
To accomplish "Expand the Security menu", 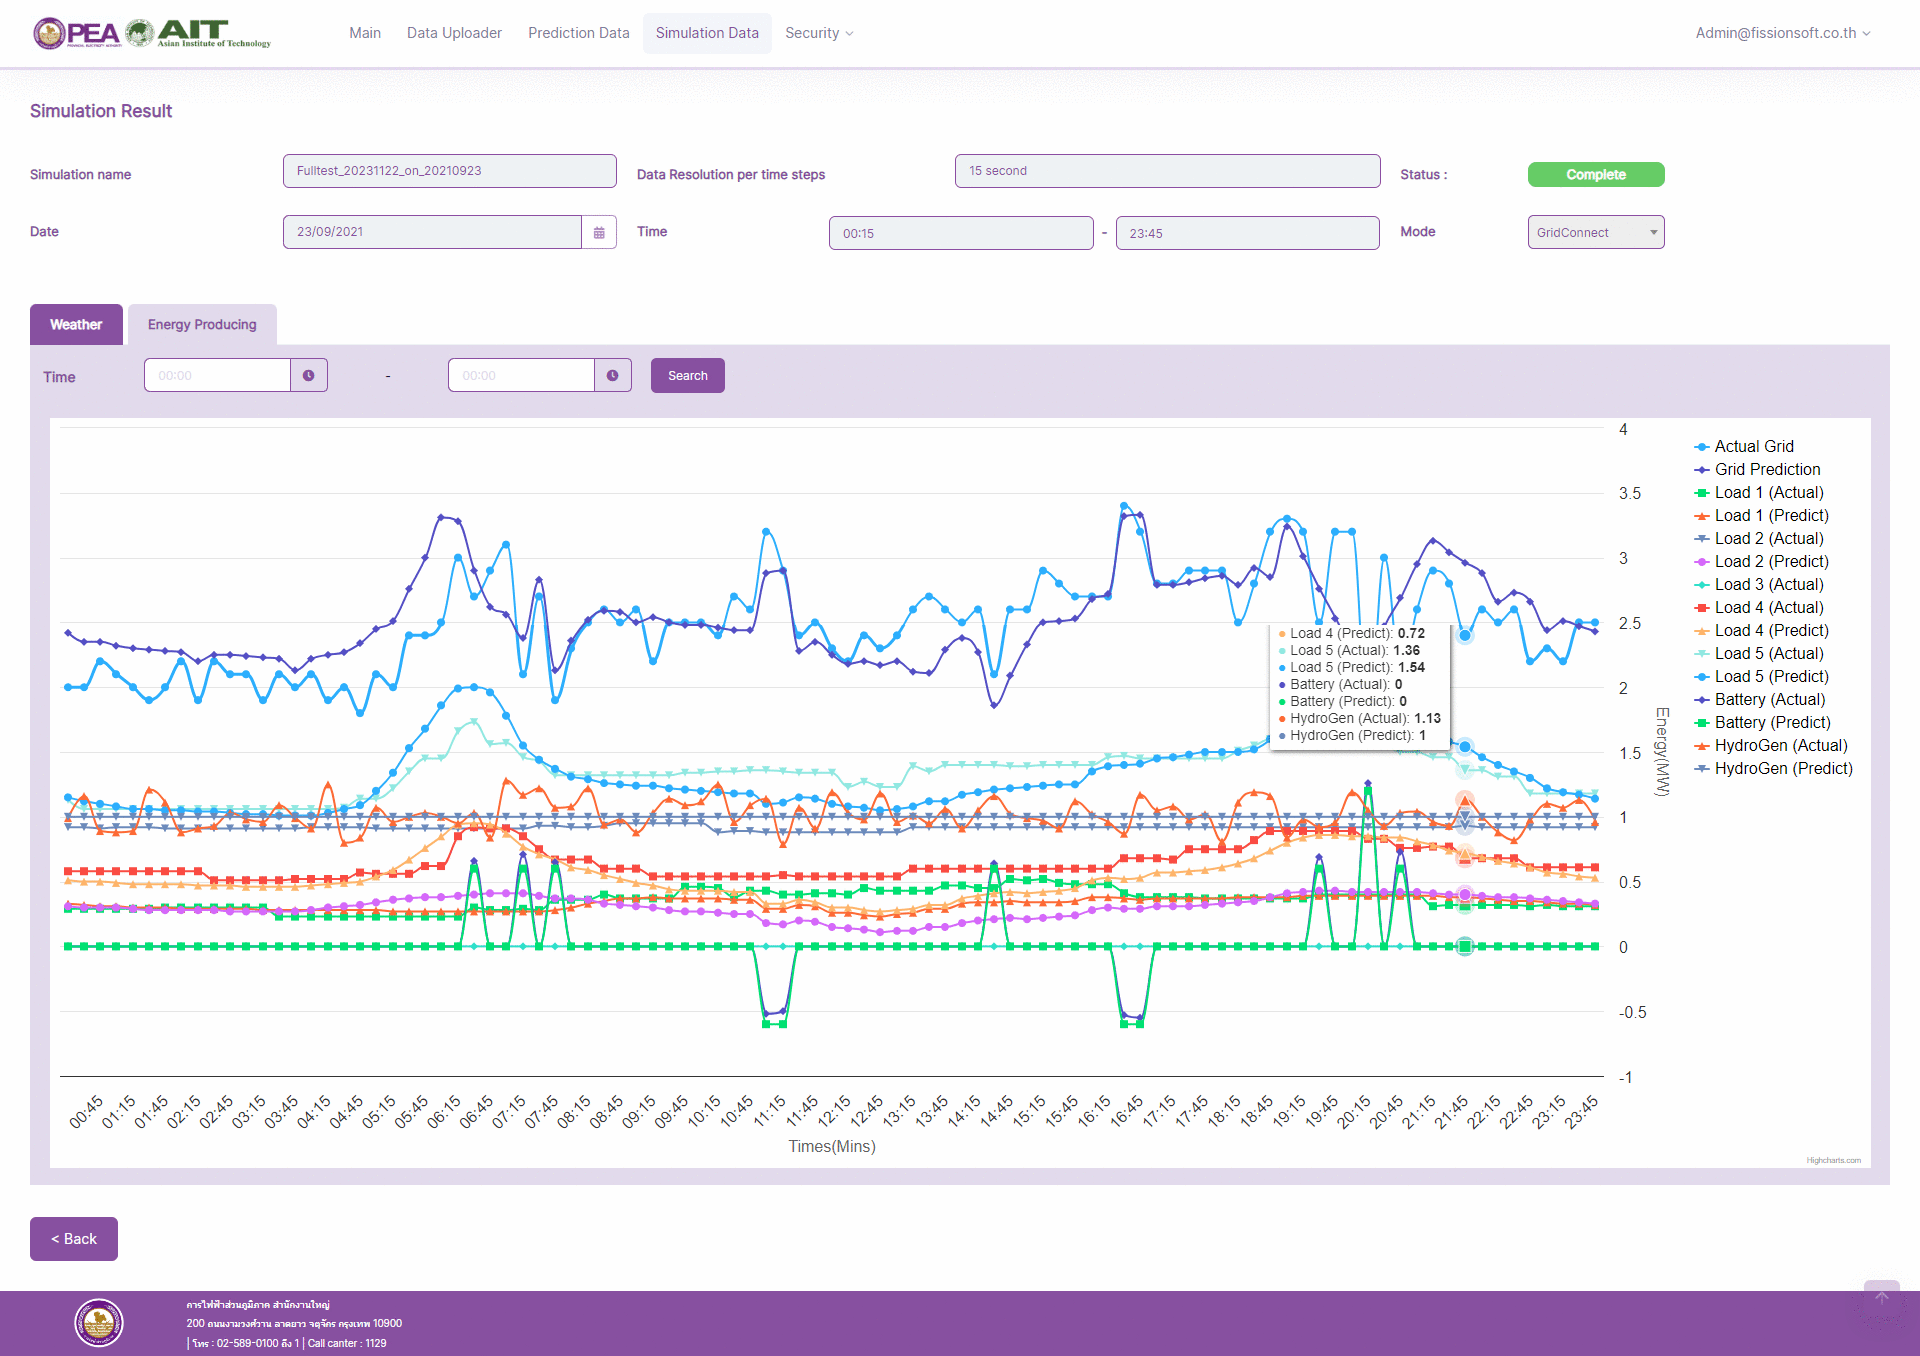I will 818,33.
